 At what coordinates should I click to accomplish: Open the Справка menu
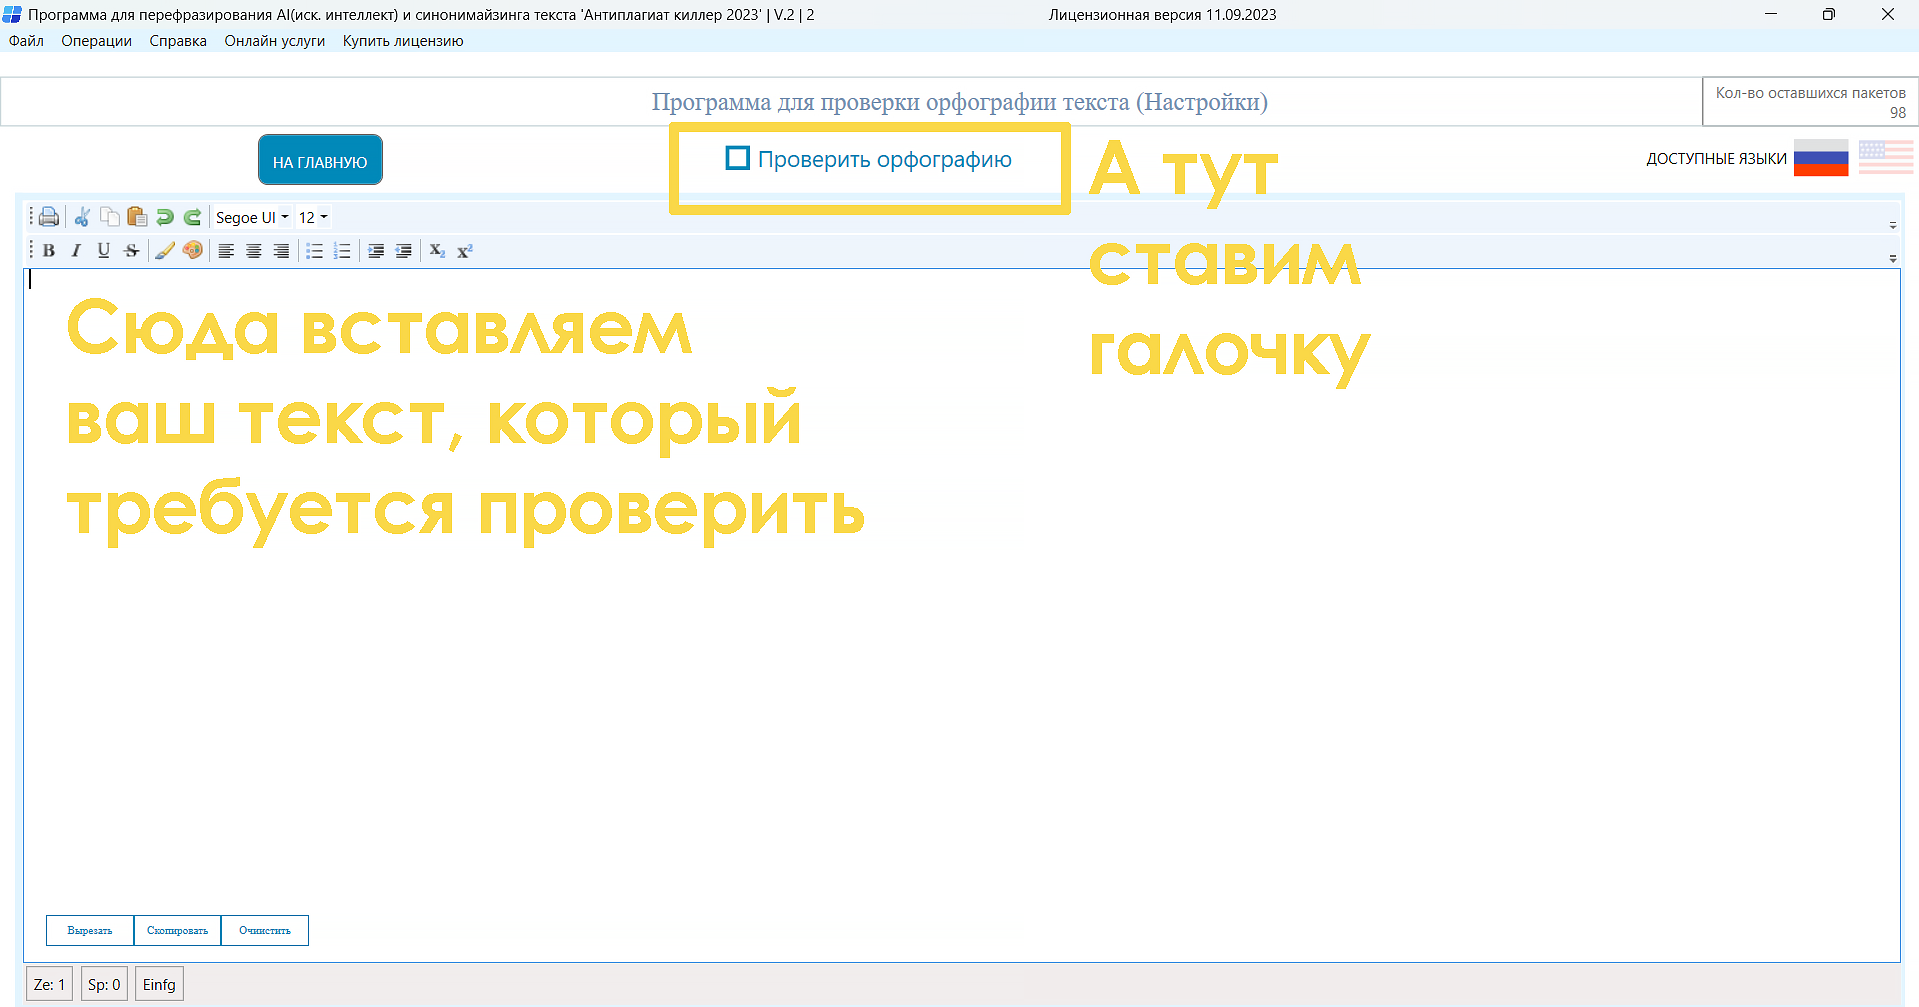pyautogui.click(x=178, y=41)
